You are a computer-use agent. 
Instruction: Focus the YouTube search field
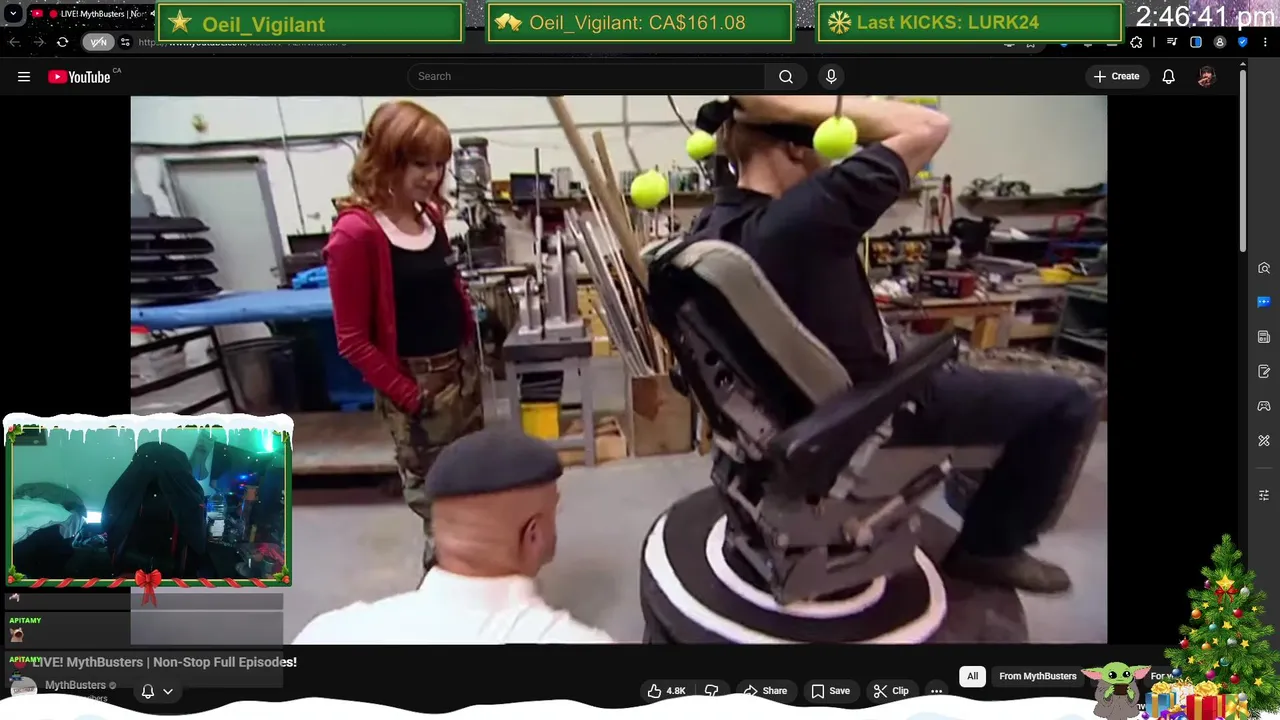coord(586,77)
